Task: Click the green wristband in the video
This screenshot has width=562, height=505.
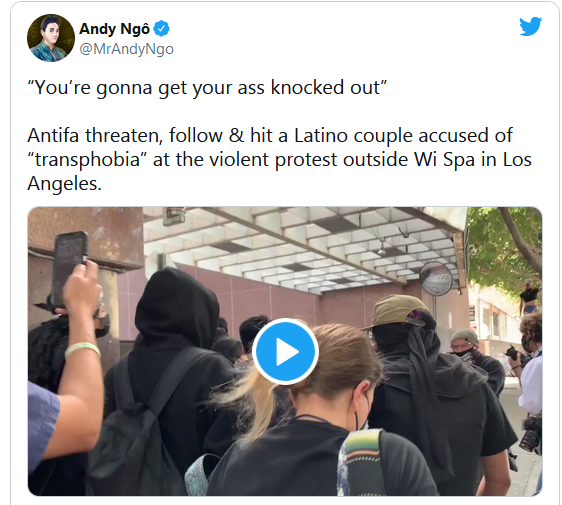Action: 82,349
